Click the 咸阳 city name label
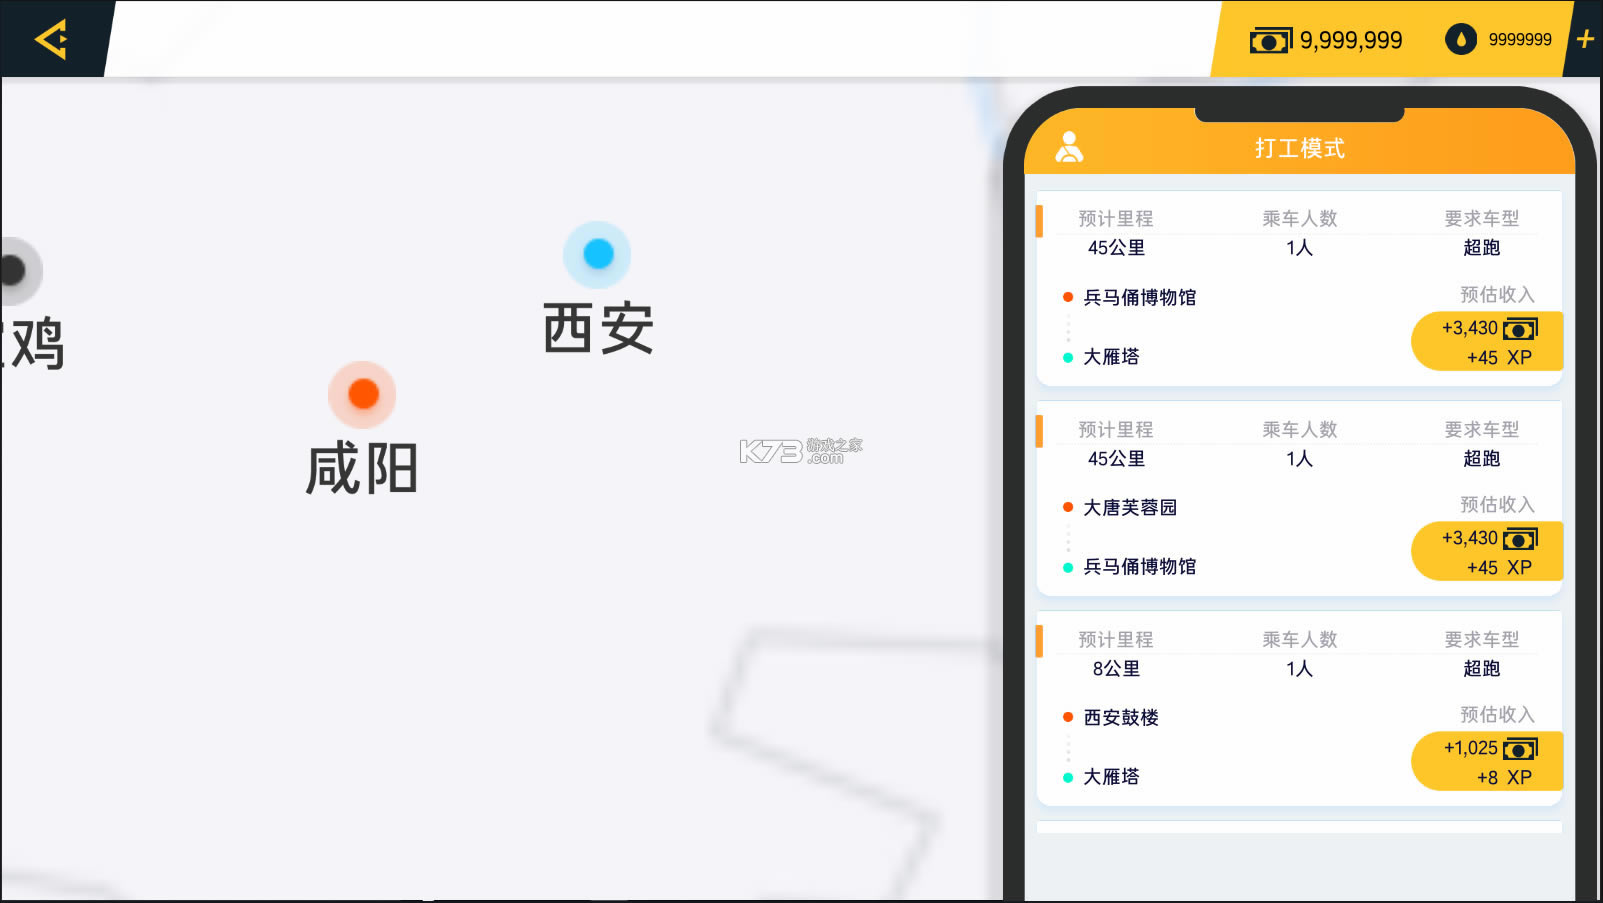 coord(362,468)
